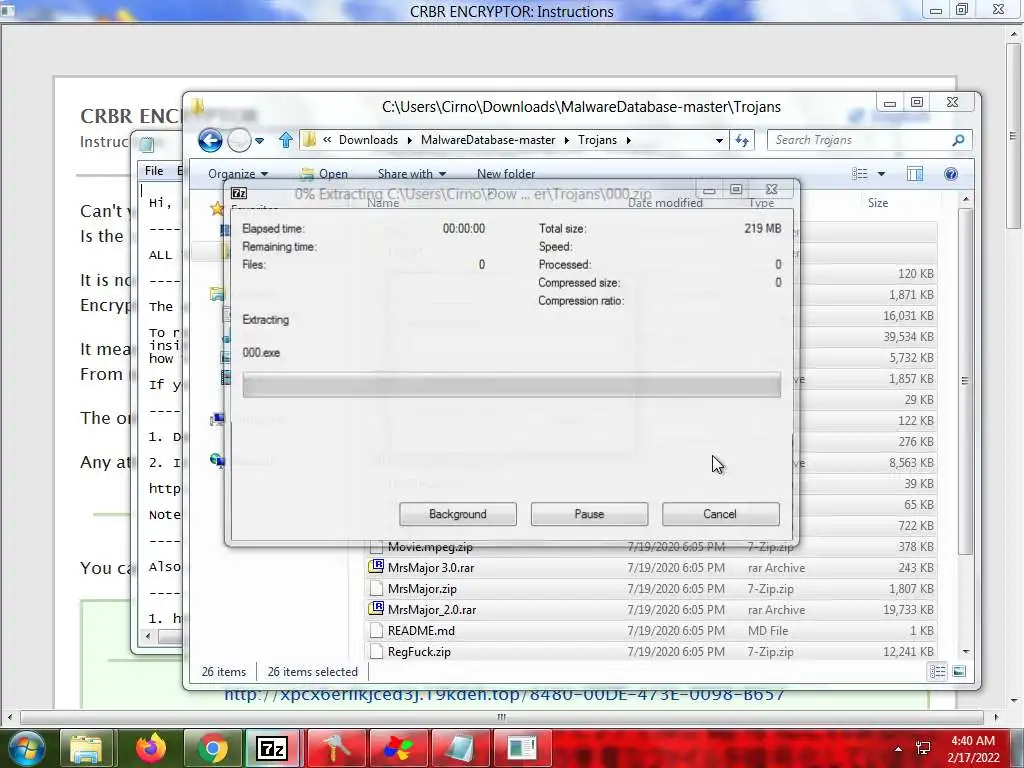The width and height of the screenshot is (1024, 768).
Task: Click the file list scroll up arrow
Action: [x=966, y=199]
